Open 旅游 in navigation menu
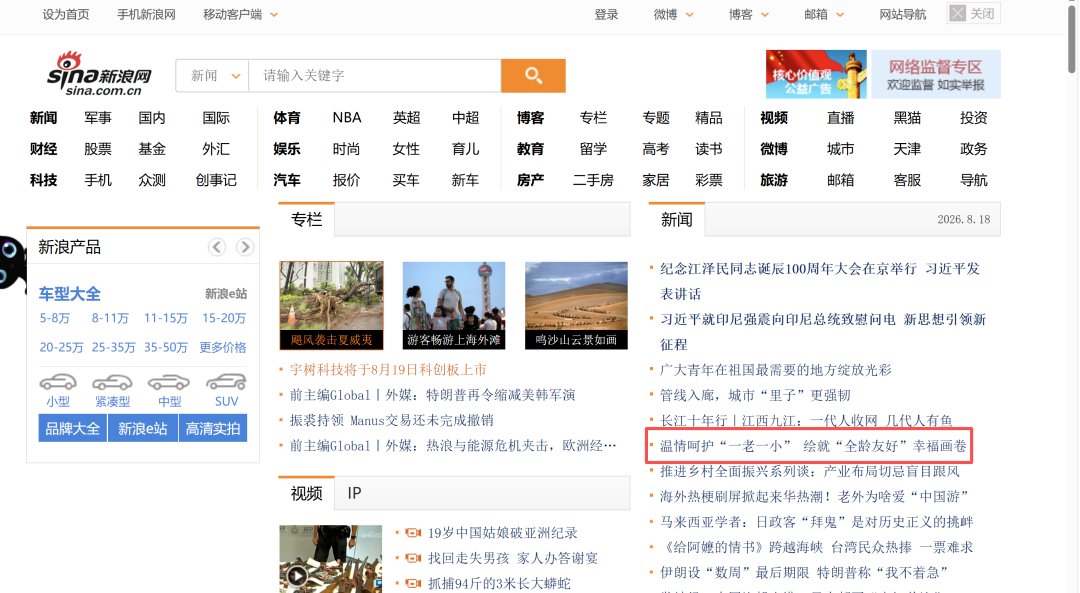 pos(773,180)
